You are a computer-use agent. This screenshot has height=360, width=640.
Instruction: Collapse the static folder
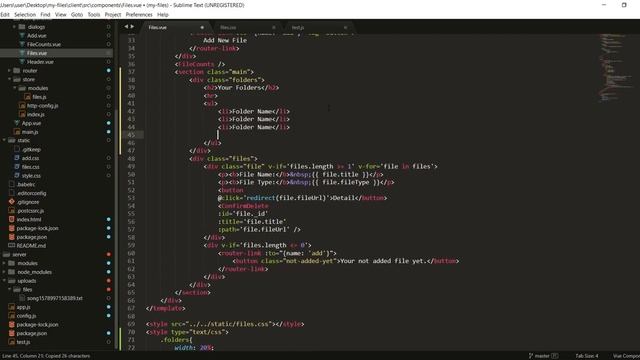[4, 140]
